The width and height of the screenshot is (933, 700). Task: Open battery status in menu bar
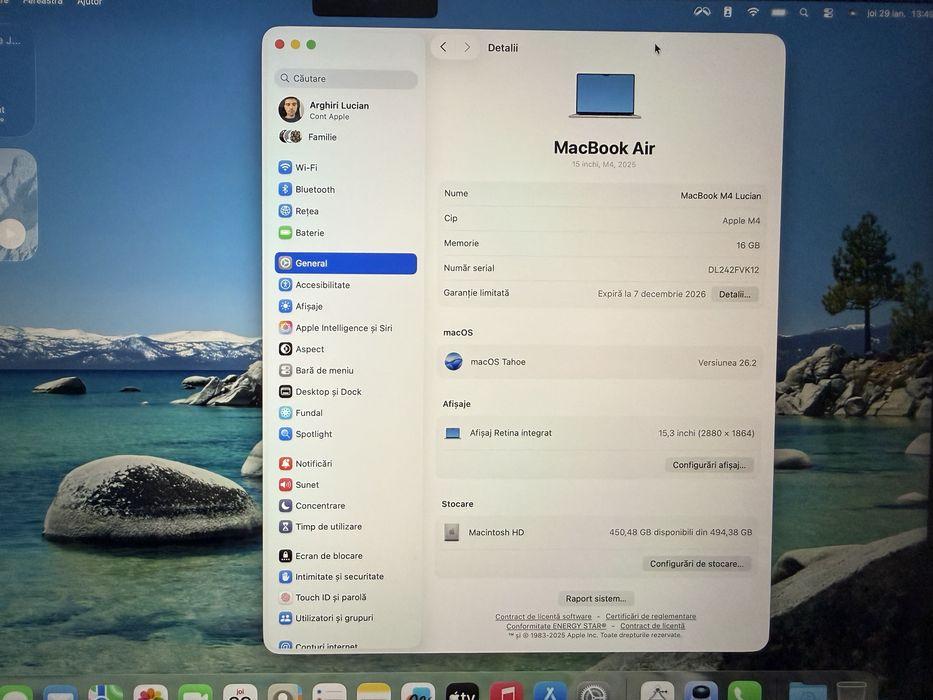pyautogui.click(x=778, y=12)
